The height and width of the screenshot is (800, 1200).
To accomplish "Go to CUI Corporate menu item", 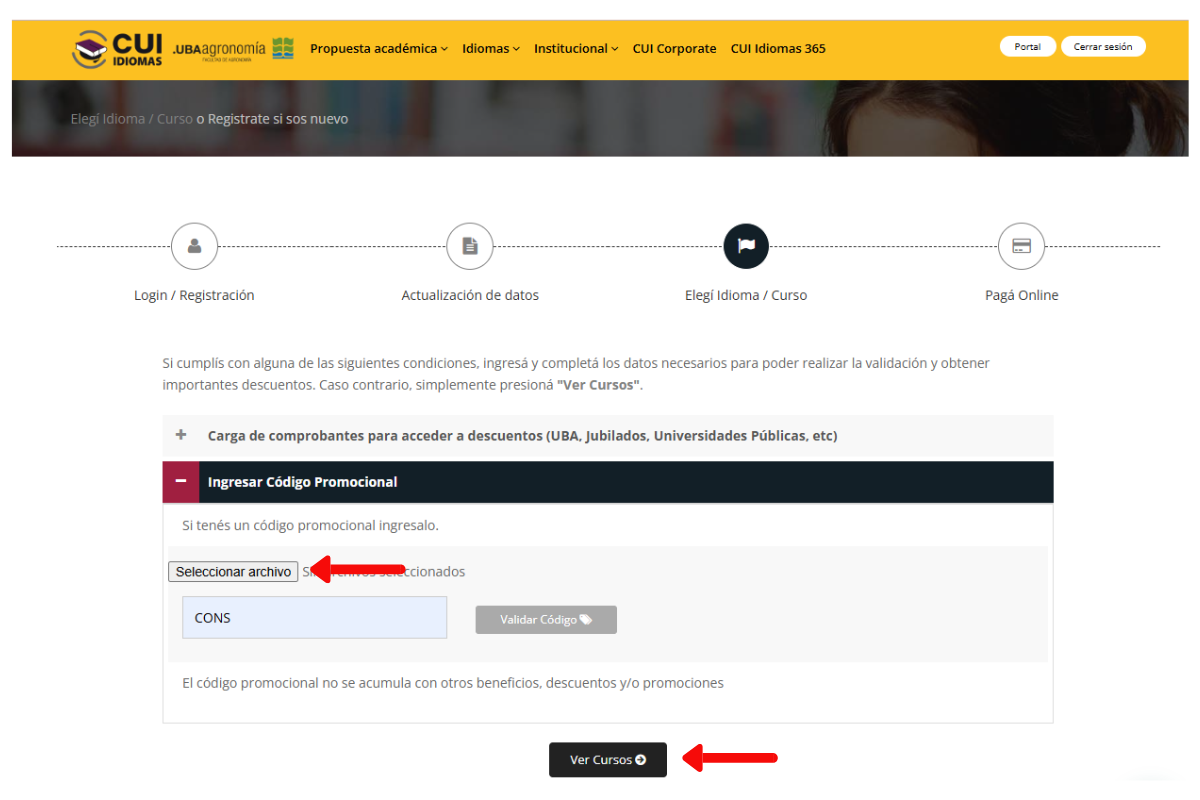I will (674, 48).
